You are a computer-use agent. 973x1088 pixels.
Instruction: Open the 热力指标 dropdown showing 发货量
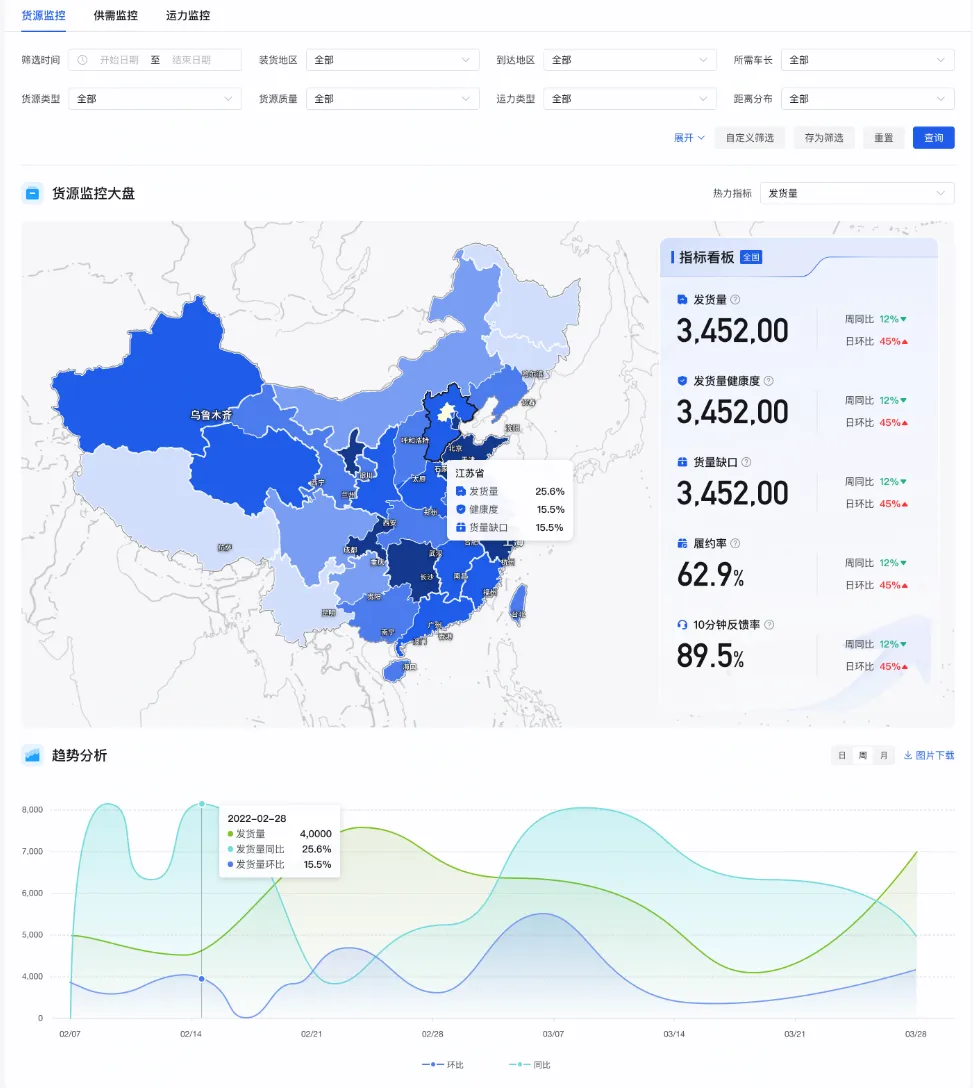857,193
